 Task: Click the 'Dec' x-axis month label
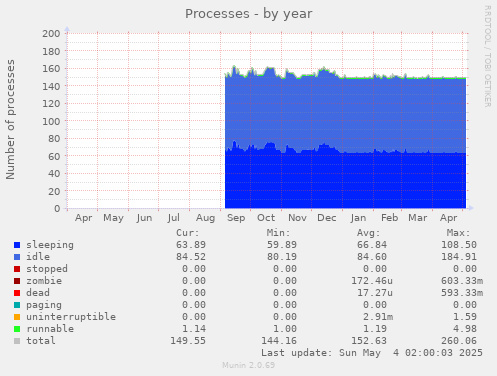click(327, 218)
